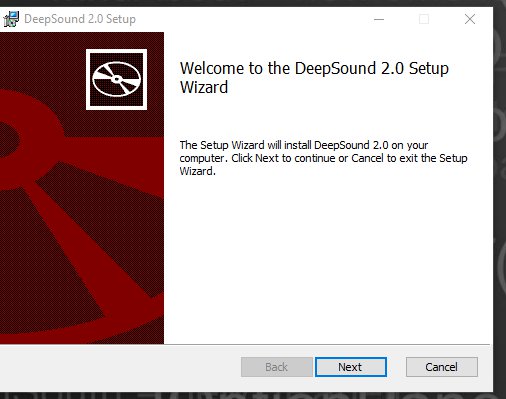Select the 'Welcome to the DeepSound 2.0' heading
Screen dimensions: 506x399
314,68
